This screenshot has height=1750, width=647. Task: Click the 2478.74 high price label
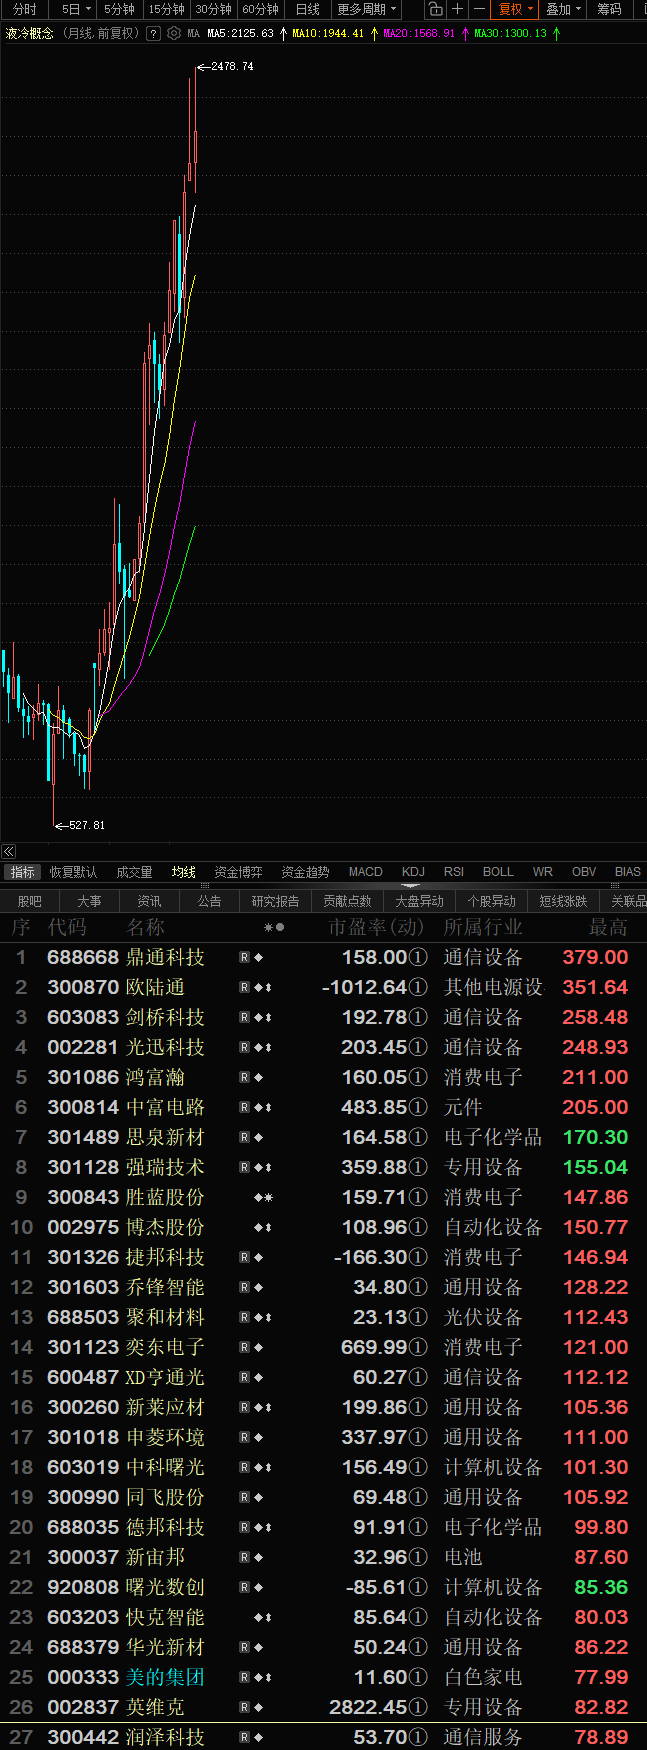(232, 66)
